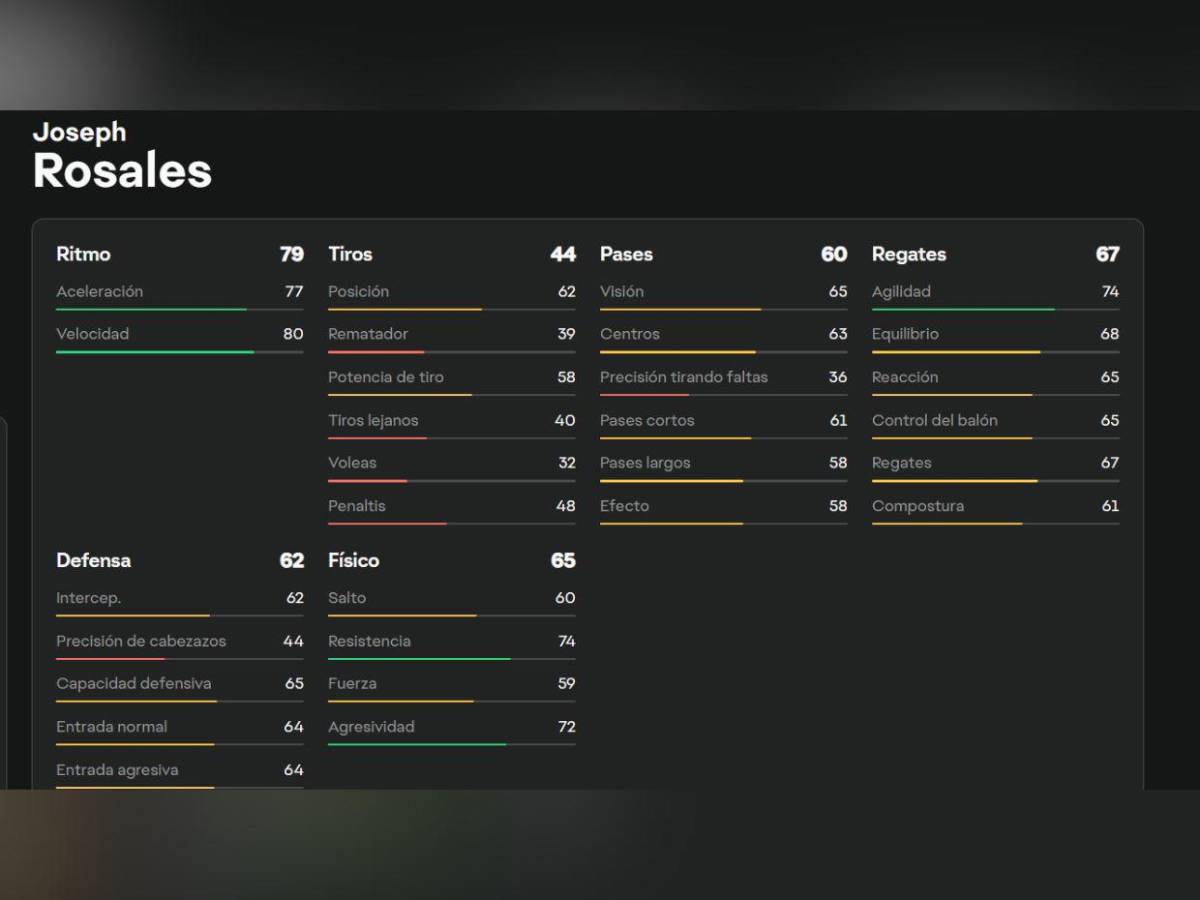The image size is (1200, 900).
Task: Select the Agresividad stat label
Action: (371, 727)
